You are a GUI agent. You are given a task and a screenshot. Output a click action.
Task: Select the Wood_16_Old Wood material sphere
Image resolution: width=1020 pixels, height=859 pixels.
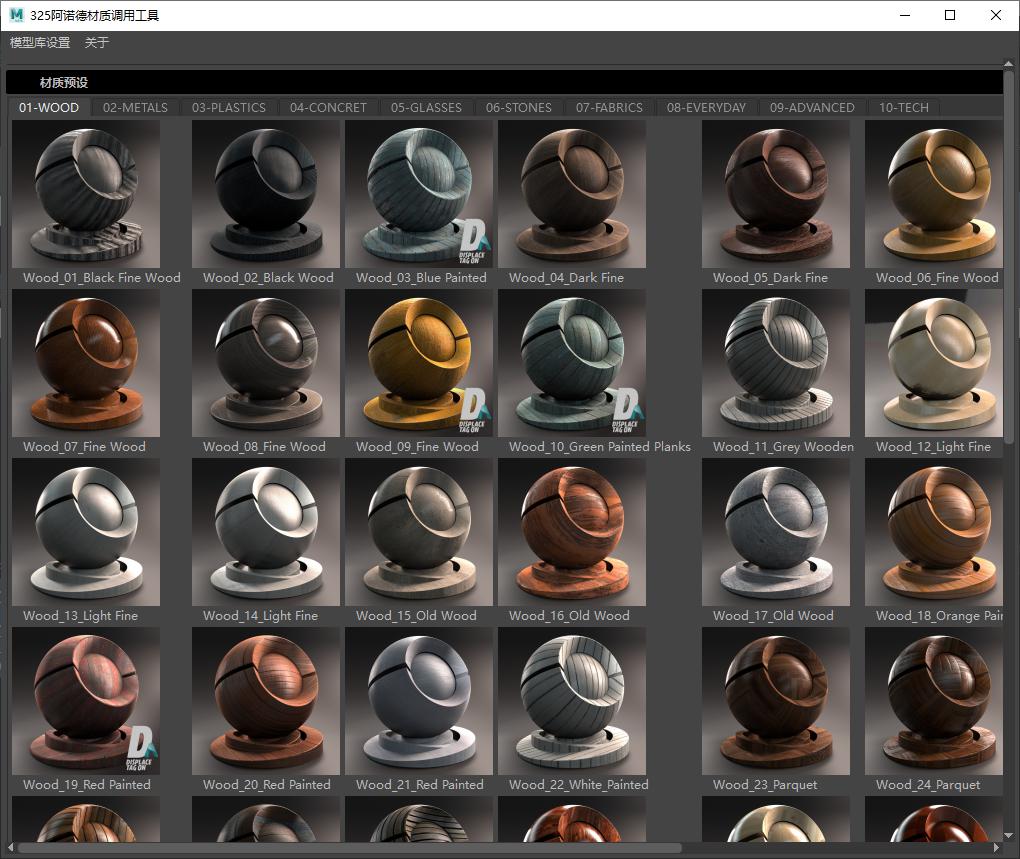(x=572, y=532)
